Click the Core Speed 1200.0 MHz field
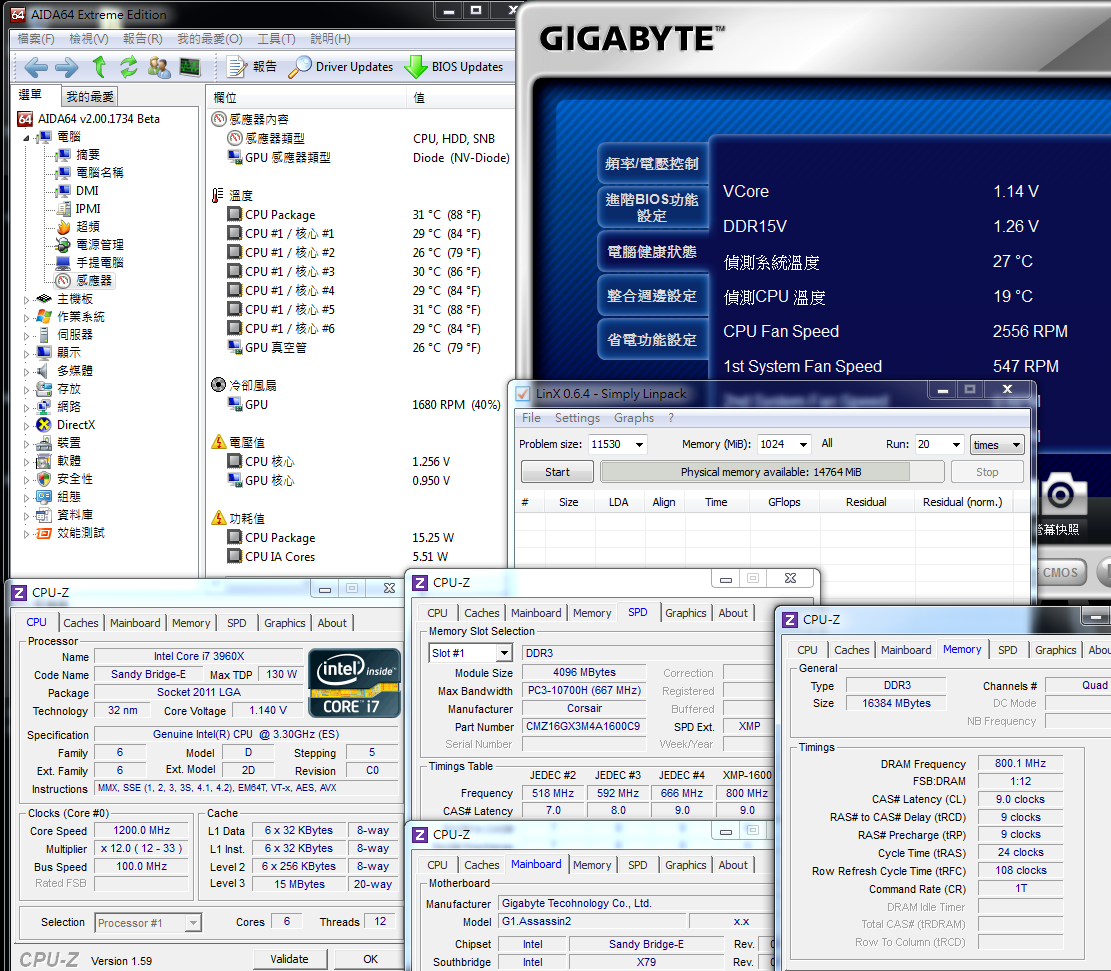This screenshot has width=1111, height=971. [x=142, y=830]
